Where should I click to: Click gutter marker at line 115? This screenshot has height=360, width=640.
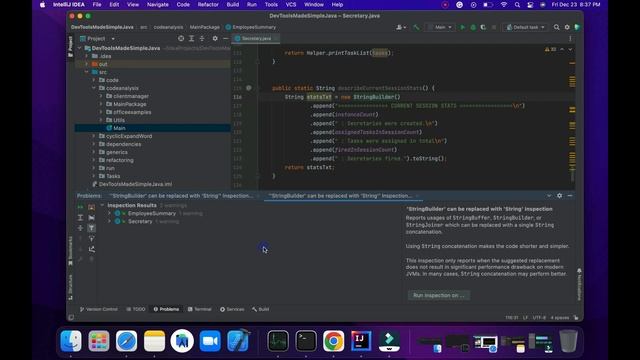pos(249,88)
